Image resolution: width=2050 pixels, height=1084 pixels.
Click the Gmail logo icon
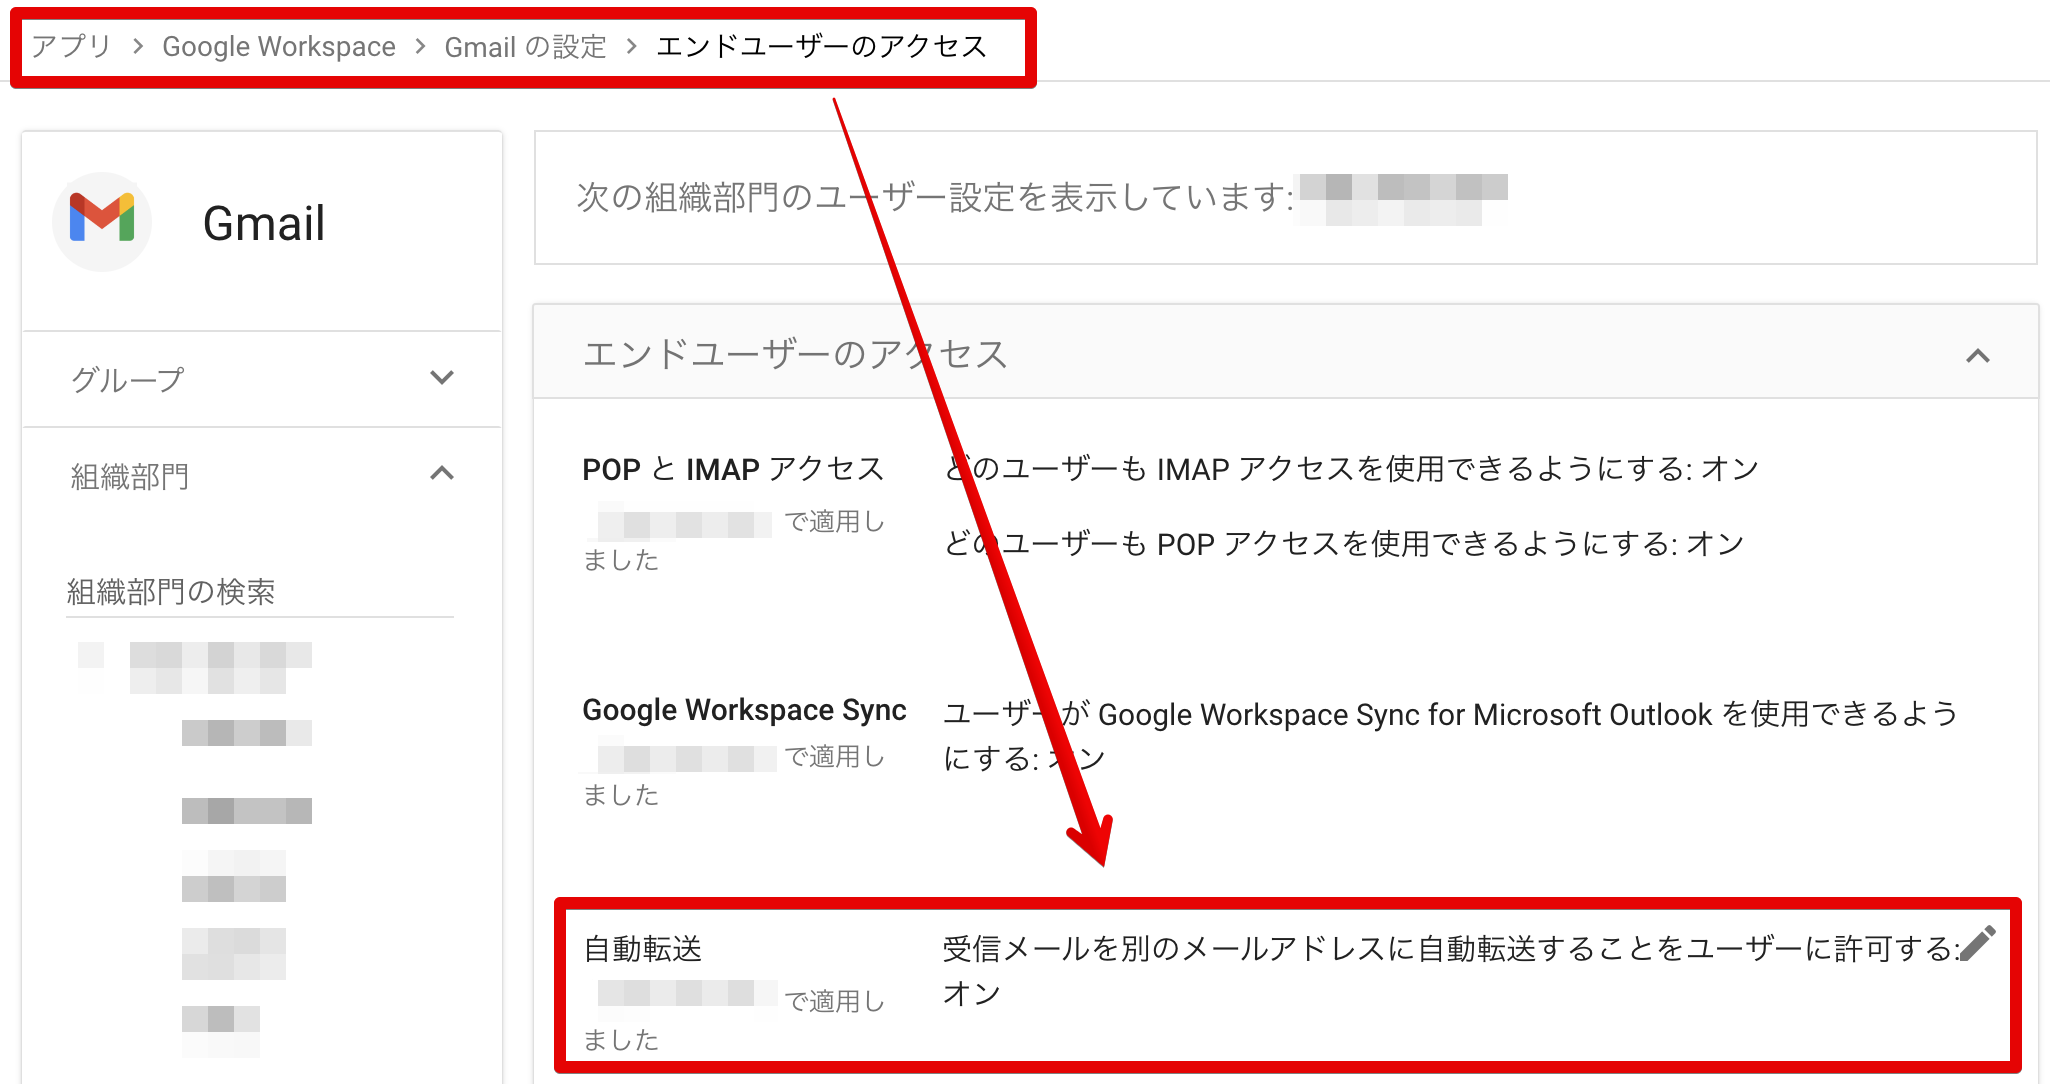pyautogui.click(x=102, y=221)
